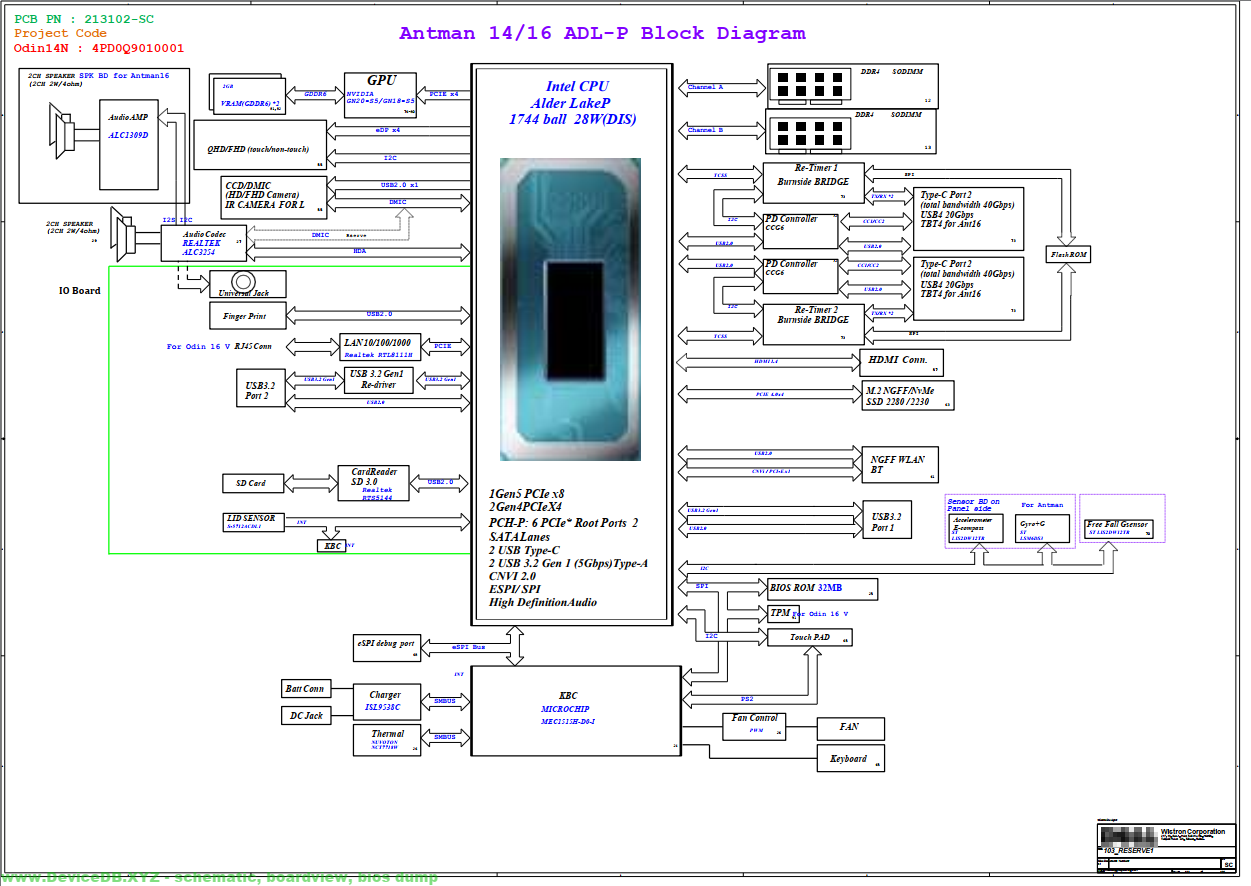Click the QHD/FHD (touch/non-touch) display block
Image resolution: width=1251 pixels, height=886 pixels.
260,145
